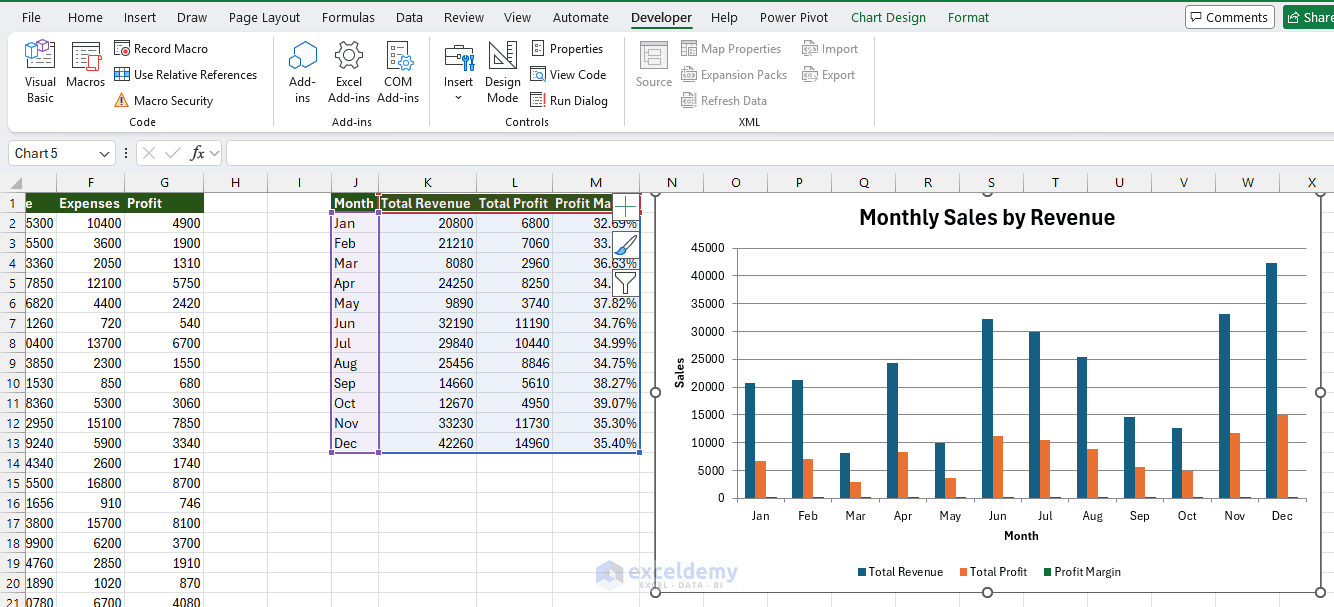Open the Power Pivot tab
The height and width of the screenshot is (607, 1334).
[793, 17]
